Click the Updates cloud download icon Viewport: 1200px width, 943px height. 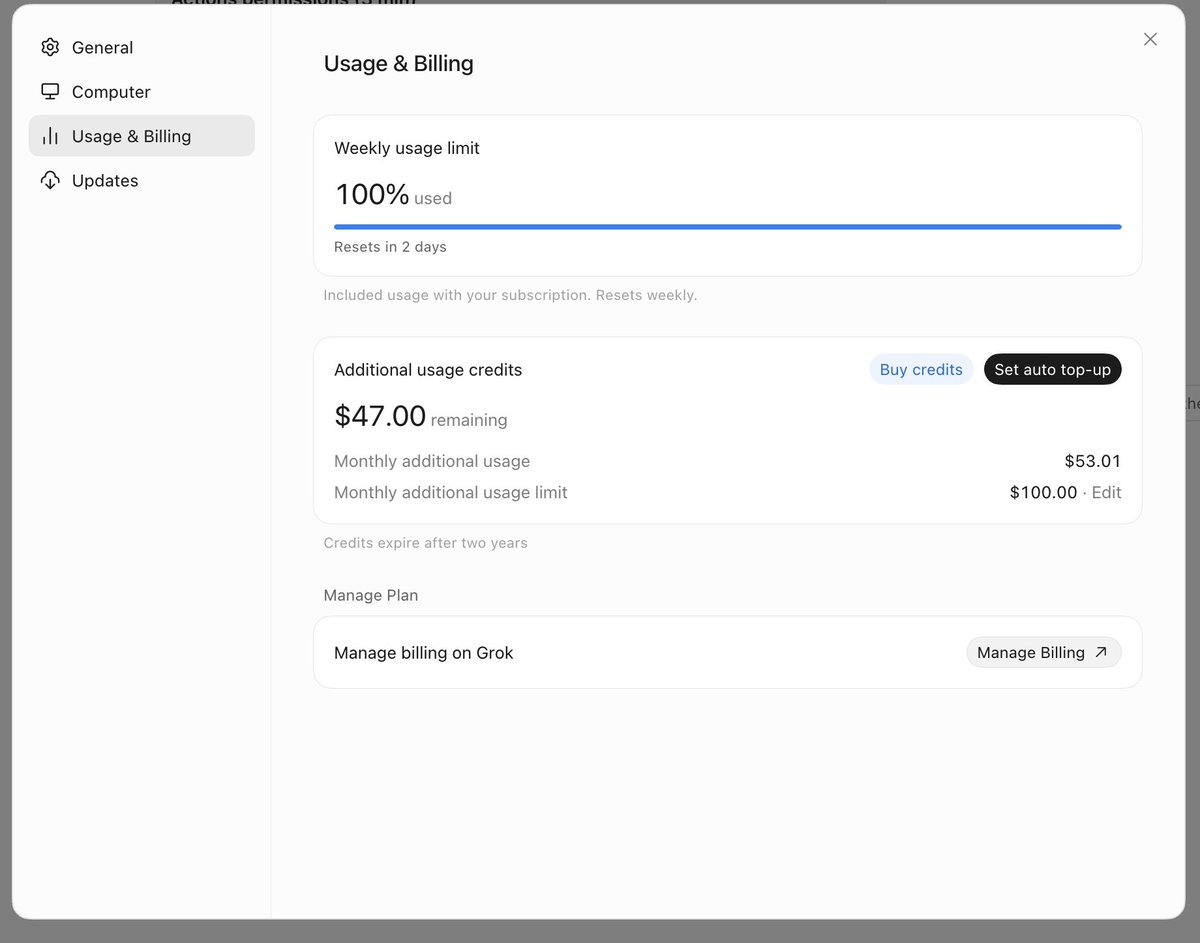tap(50, 180)
